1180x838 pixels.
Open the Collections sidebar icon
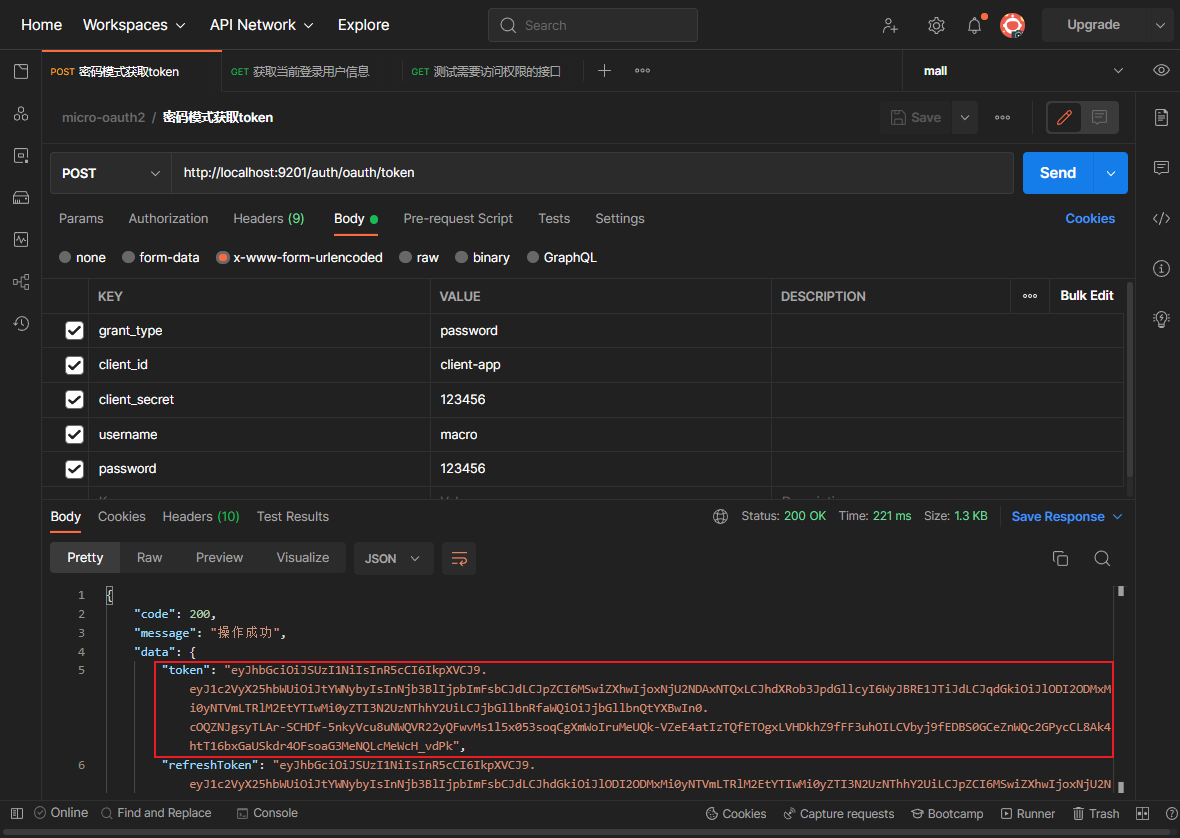(21, 71)
